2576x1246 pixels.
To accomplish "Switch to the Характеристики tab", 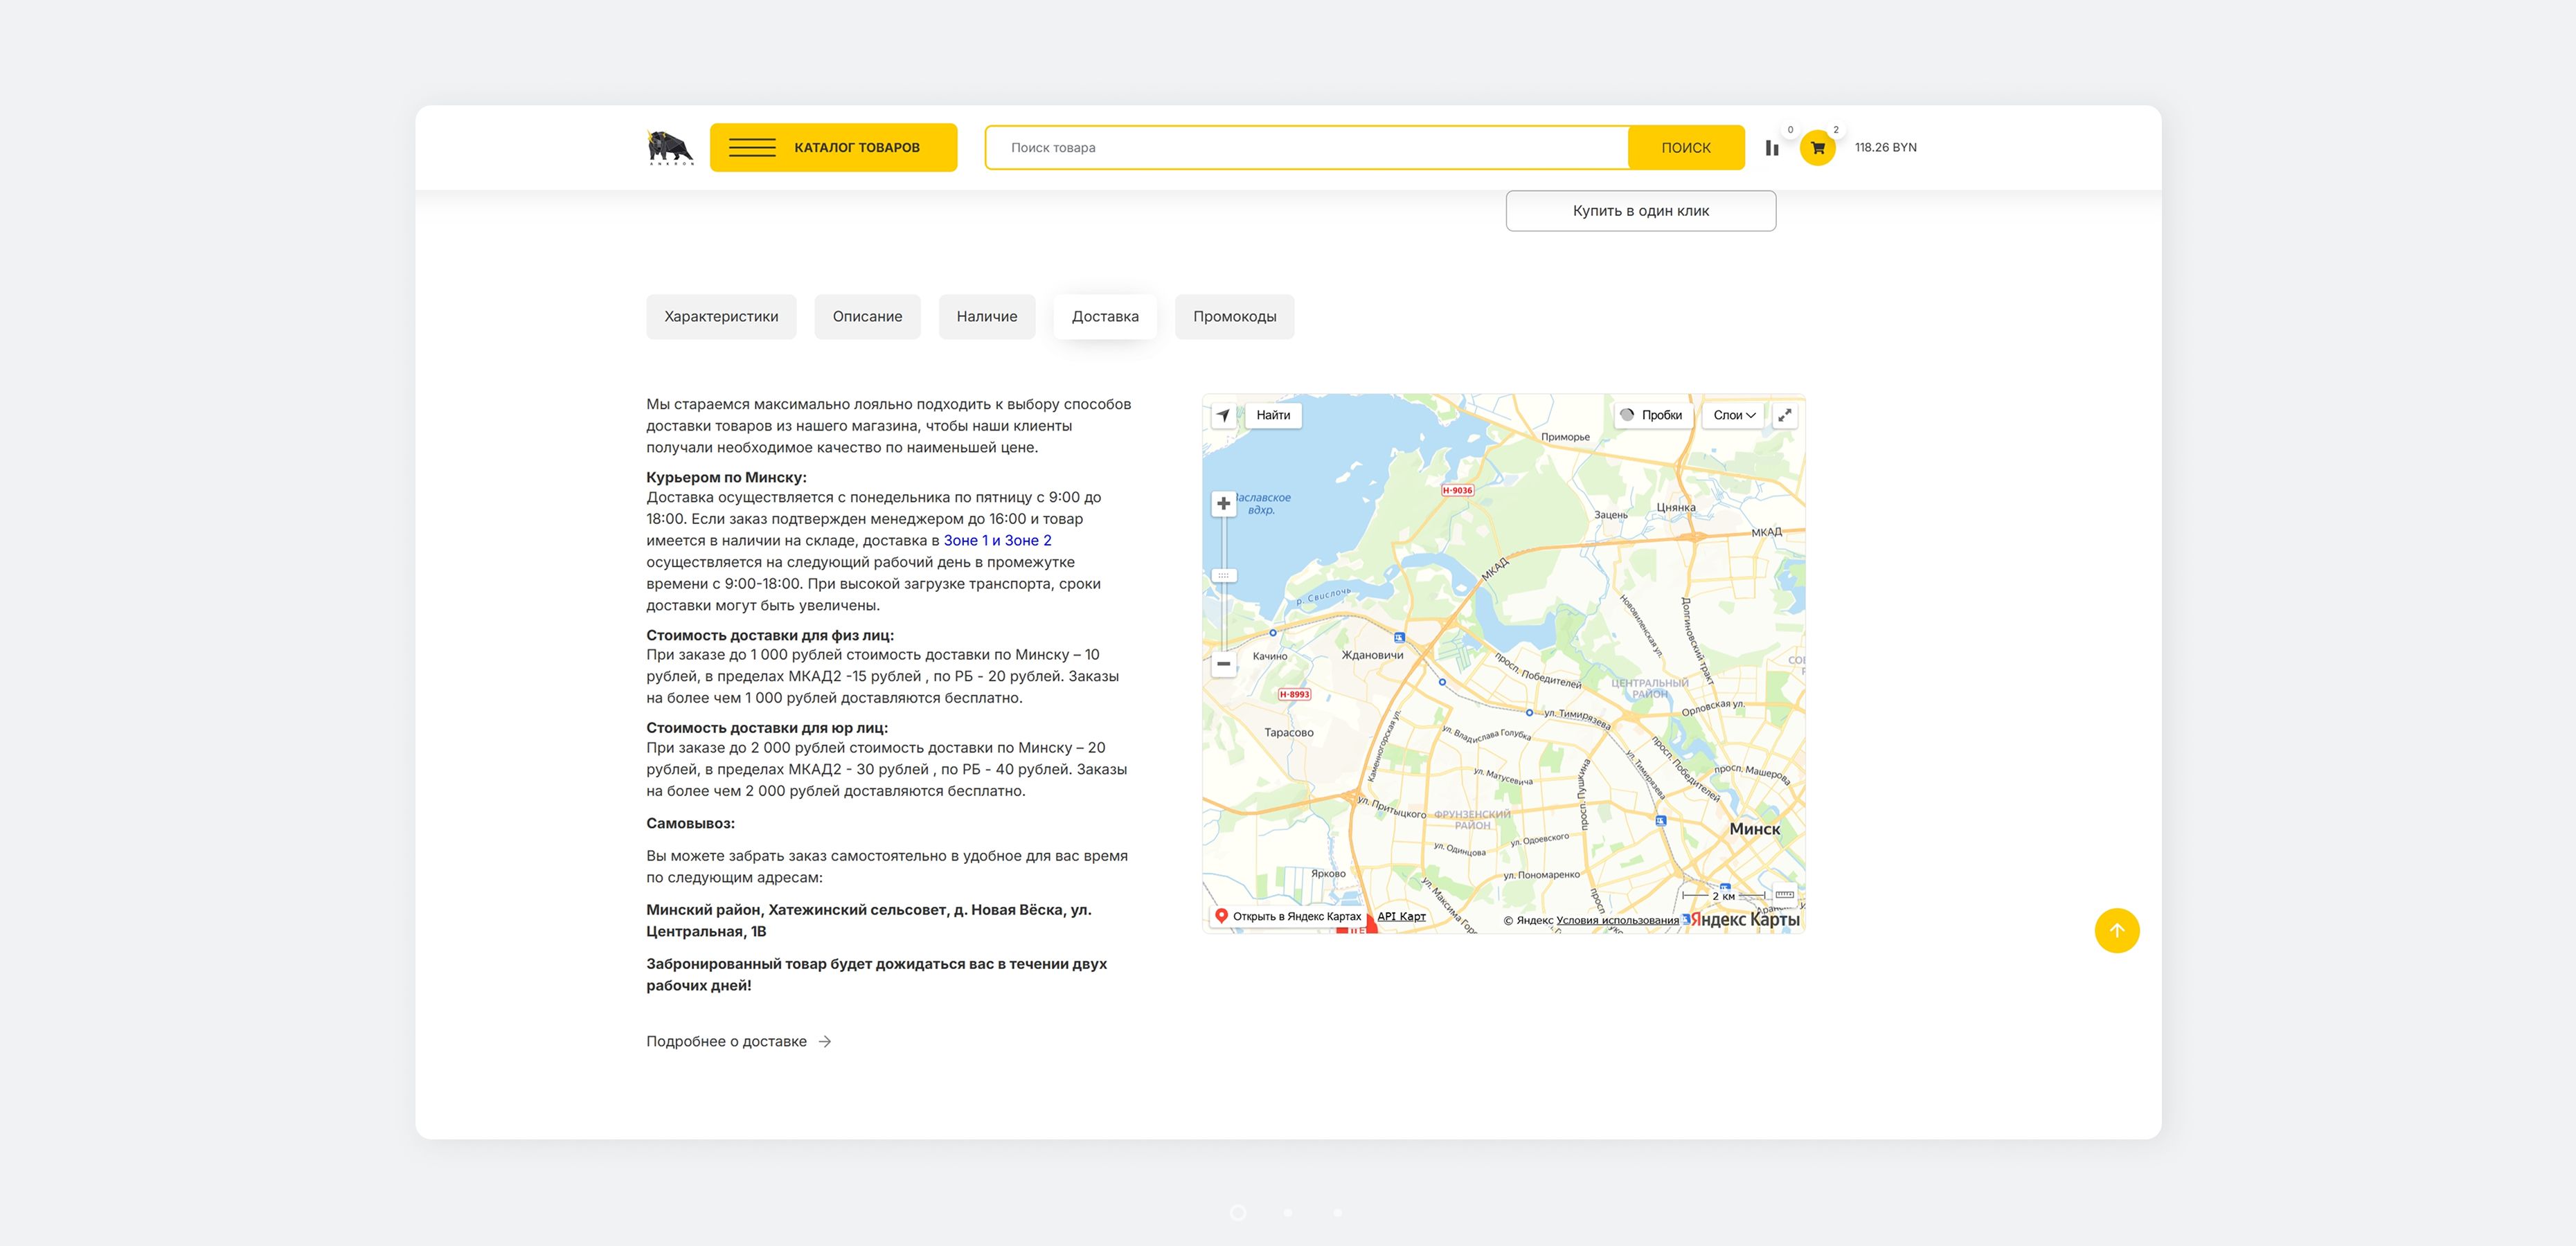I will click(x=721, y=317).
